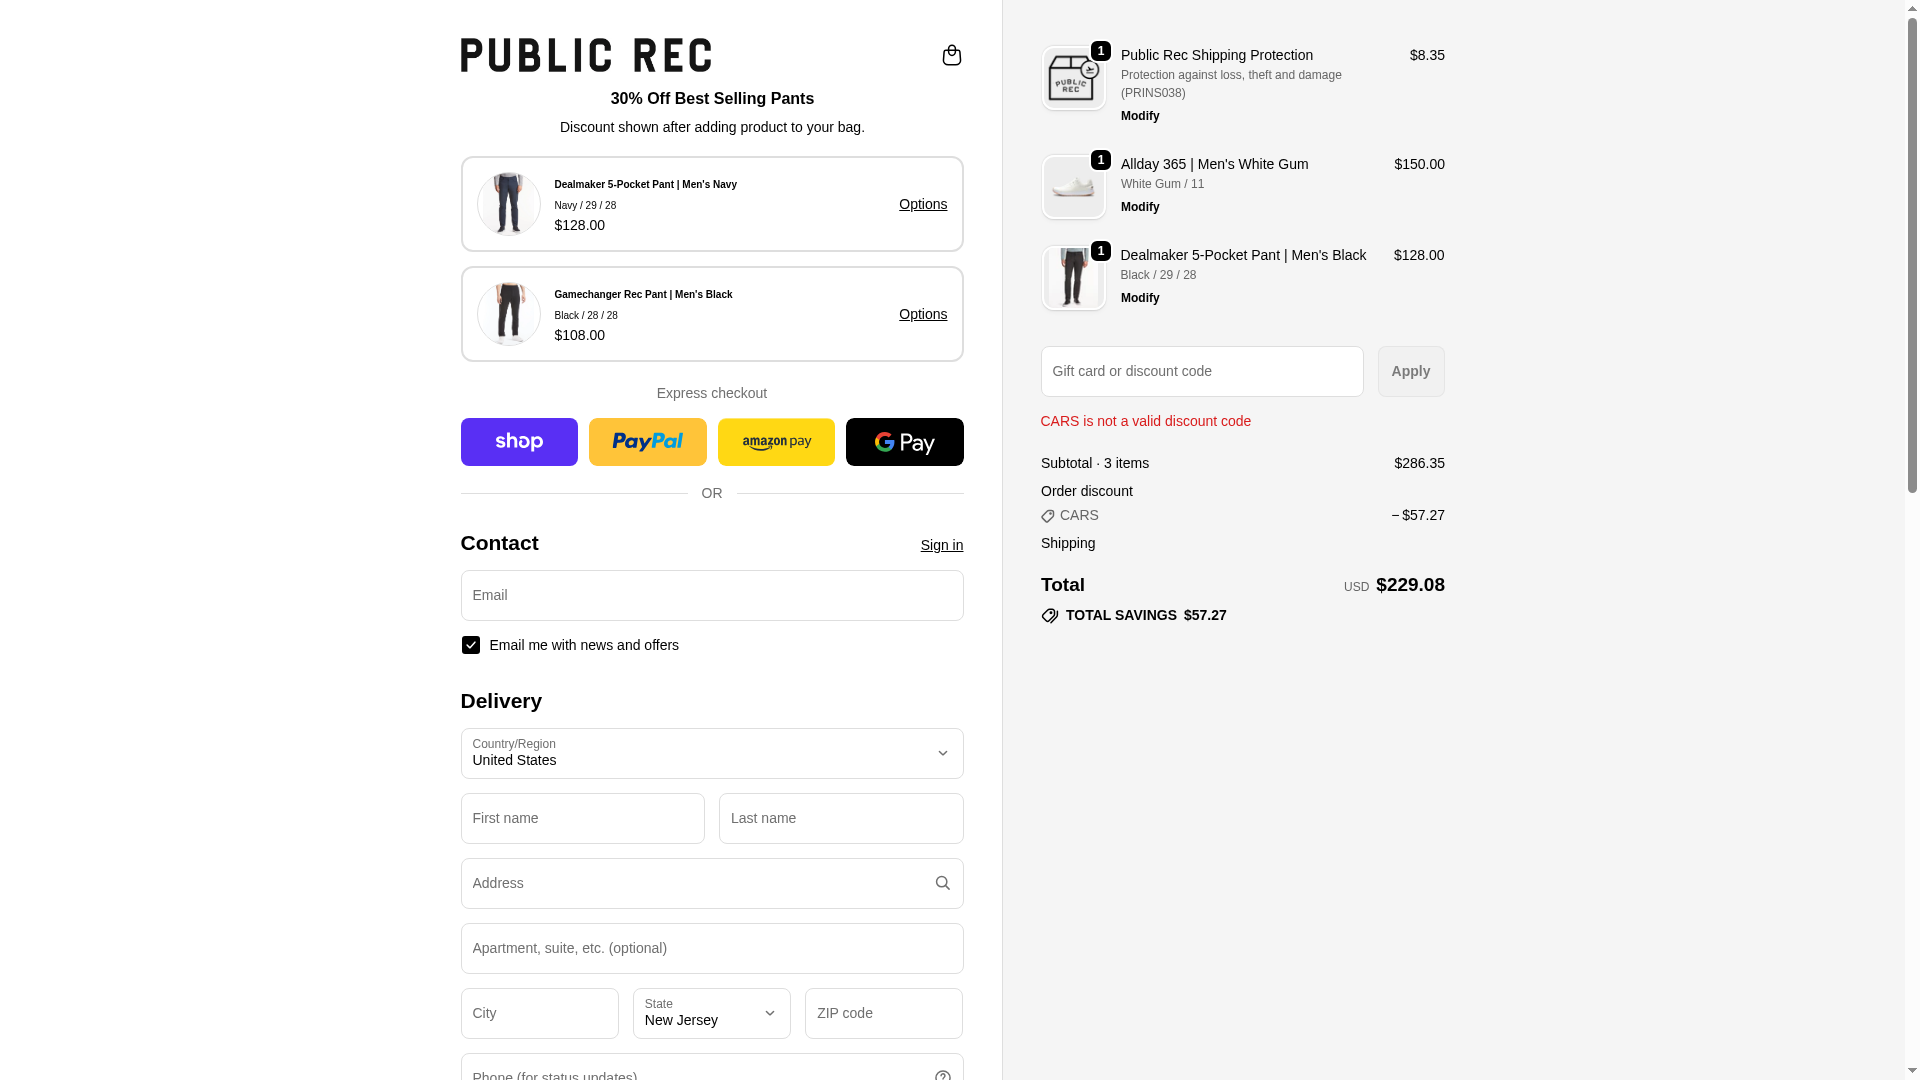Choose PayPal express checkout
This screenshot has height=1080, width=1920.
click(647, 442)
